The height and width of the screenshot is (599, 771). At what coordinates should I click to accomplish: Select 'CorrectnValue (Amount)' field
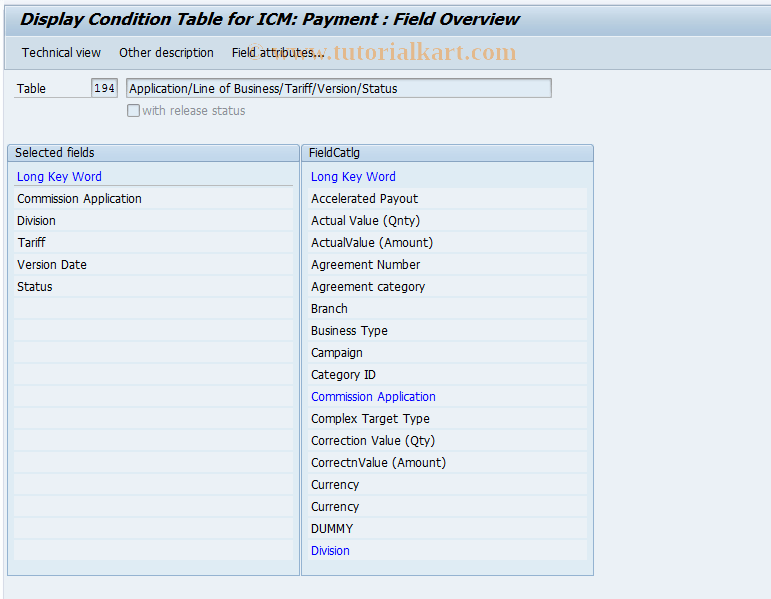(x=448, y=463)
